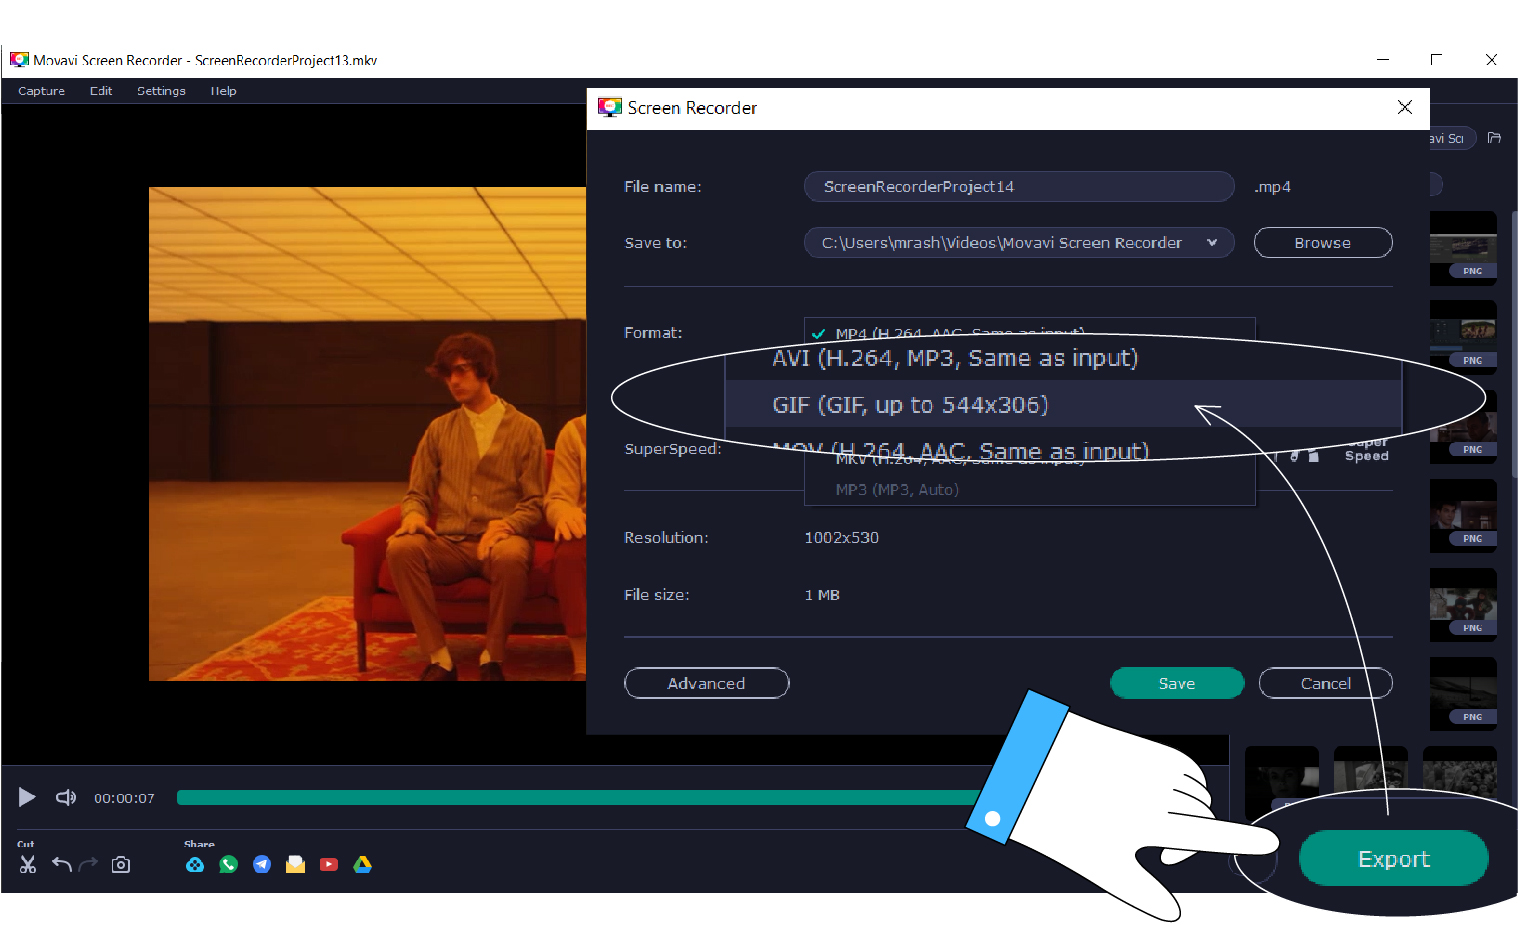The image size is (1518, 938).
Task: Select the scissors Cut tool
Action: tap(27, 864)
